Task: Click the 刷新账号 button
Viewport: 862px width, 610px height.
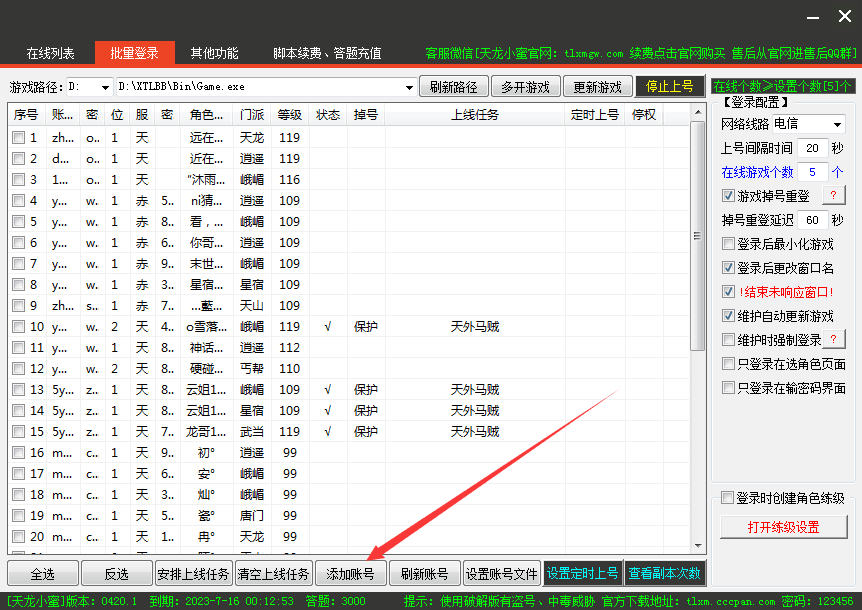Action: point(424,574)
